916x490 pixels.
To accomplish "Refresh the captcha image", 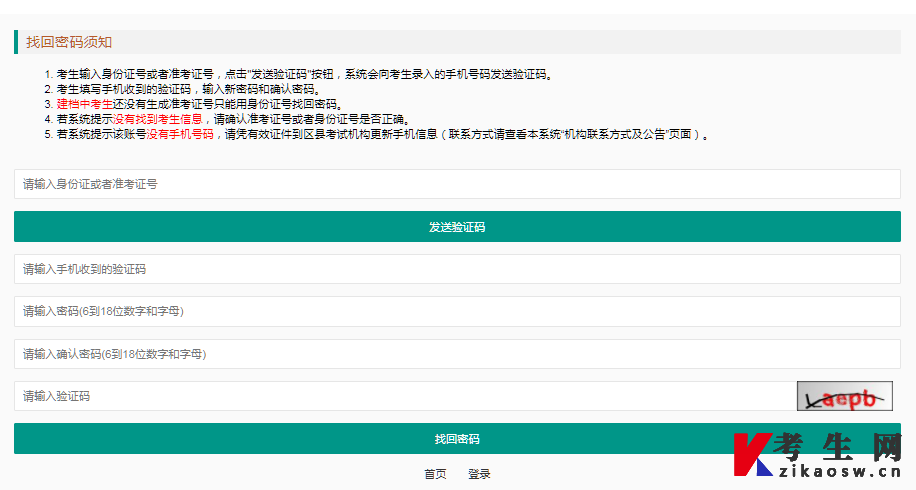I will 845,396.
